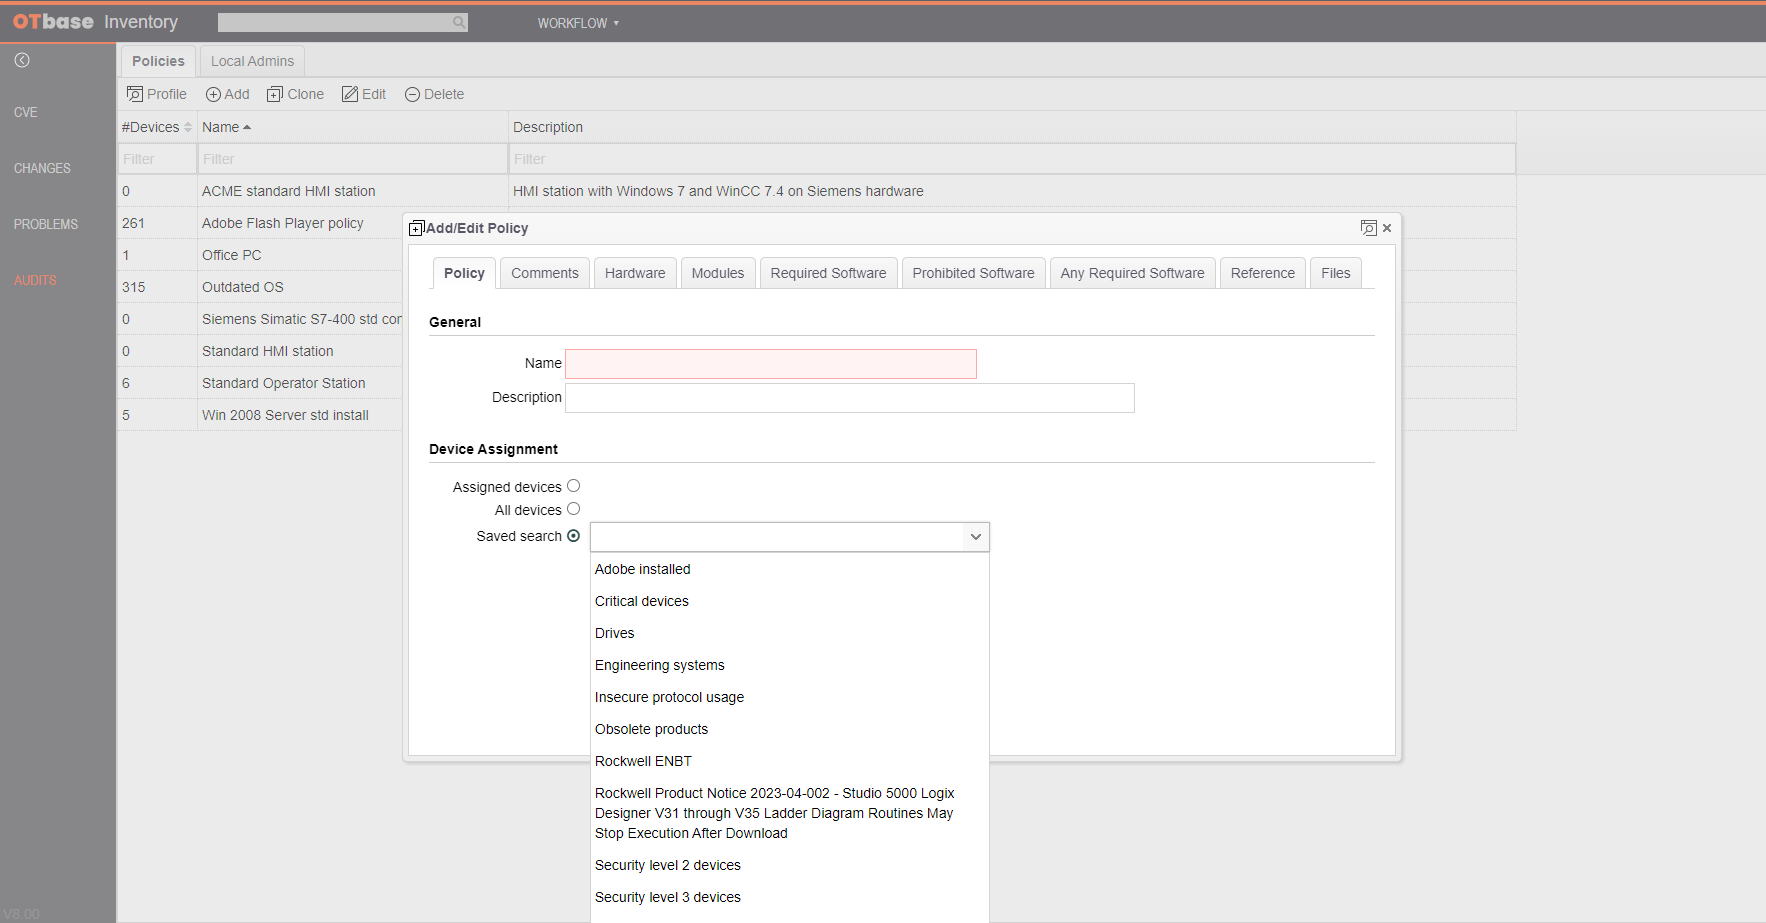The image size is (1766, 923).
Task: Clone the selected policy
Action: (295, 94)
